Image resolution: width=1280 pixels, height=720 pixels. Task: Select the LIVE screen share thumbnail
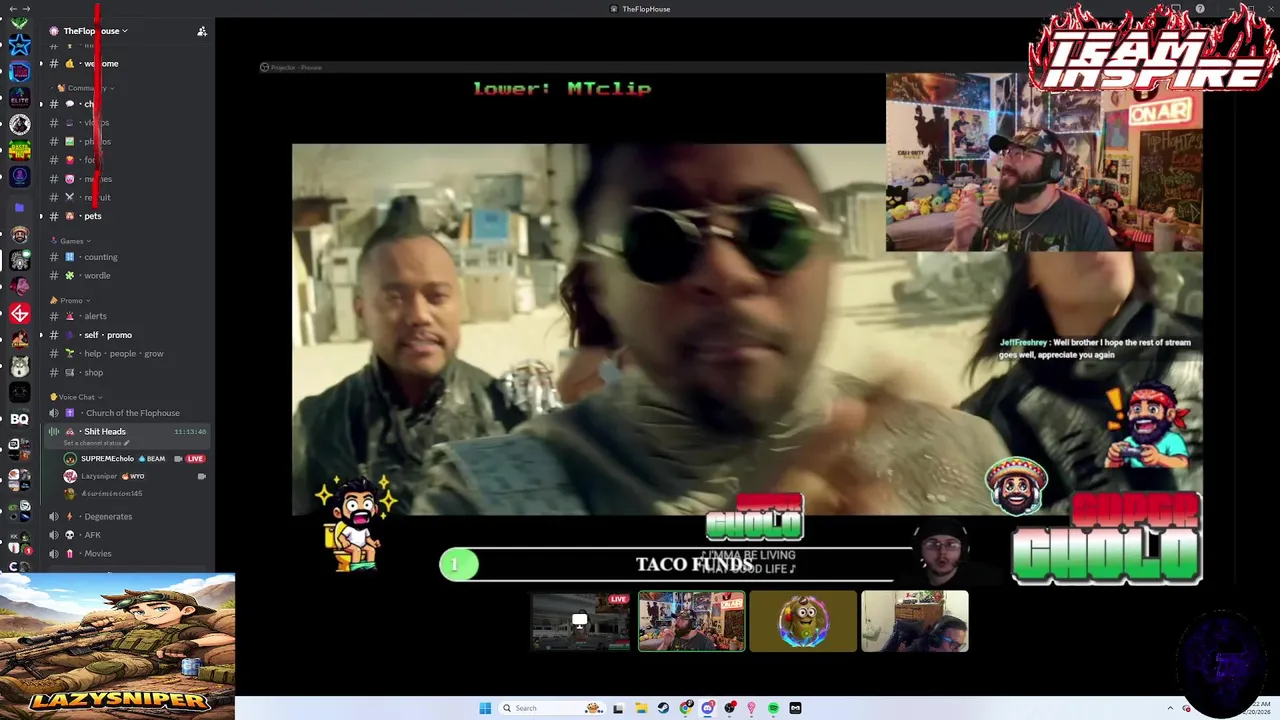pos(581,621)
